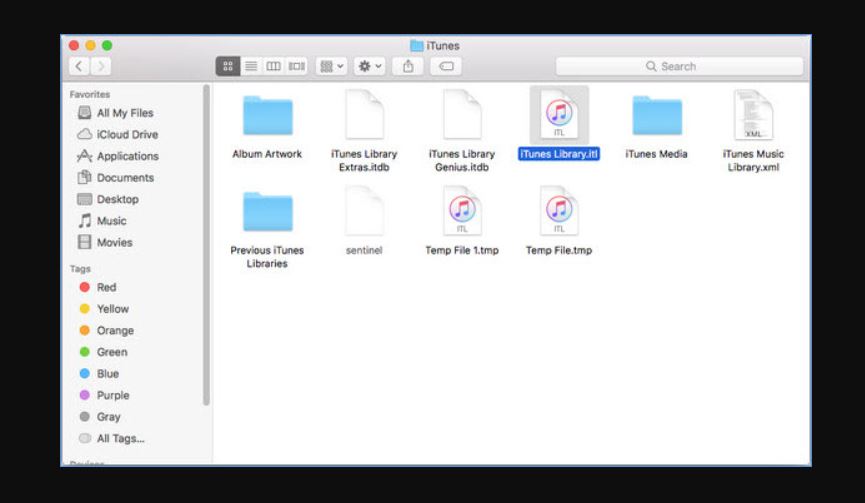Screen dimensions: 865x503
Task: Select Previous iTunes Libraries folder icon
Action: tap(268, 212)
